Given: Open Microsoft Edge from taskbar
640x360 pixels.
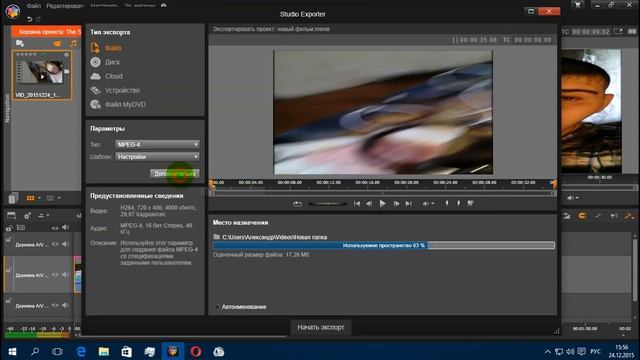Looking at the screenshot, I should 81,351.
